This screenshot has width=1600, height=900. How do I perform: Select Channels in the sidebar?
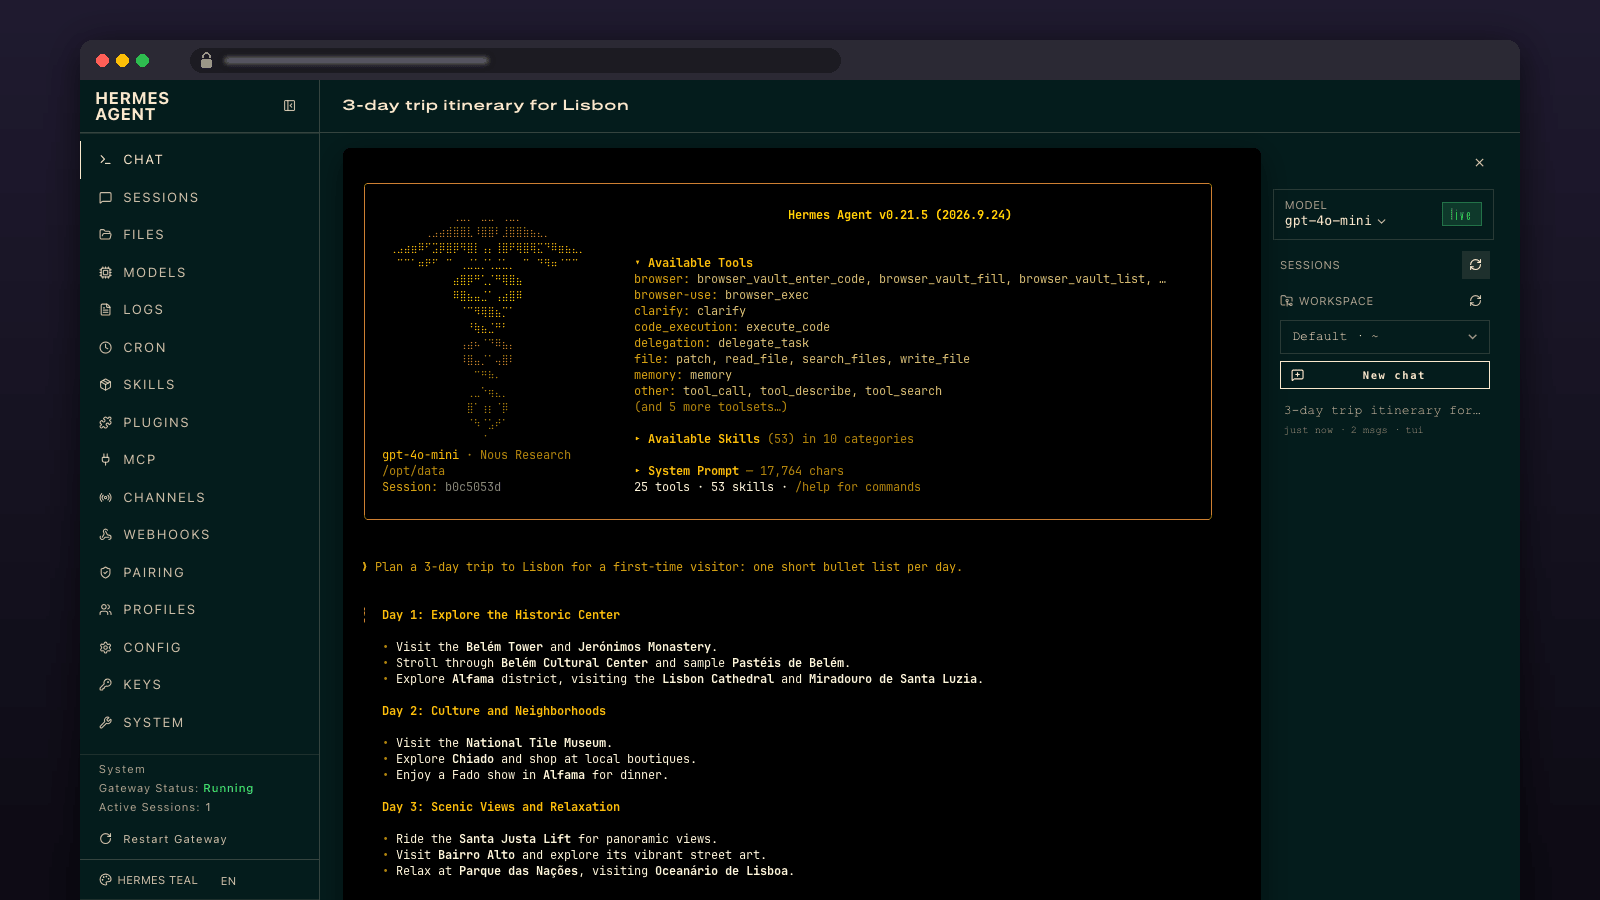(199, 498)
